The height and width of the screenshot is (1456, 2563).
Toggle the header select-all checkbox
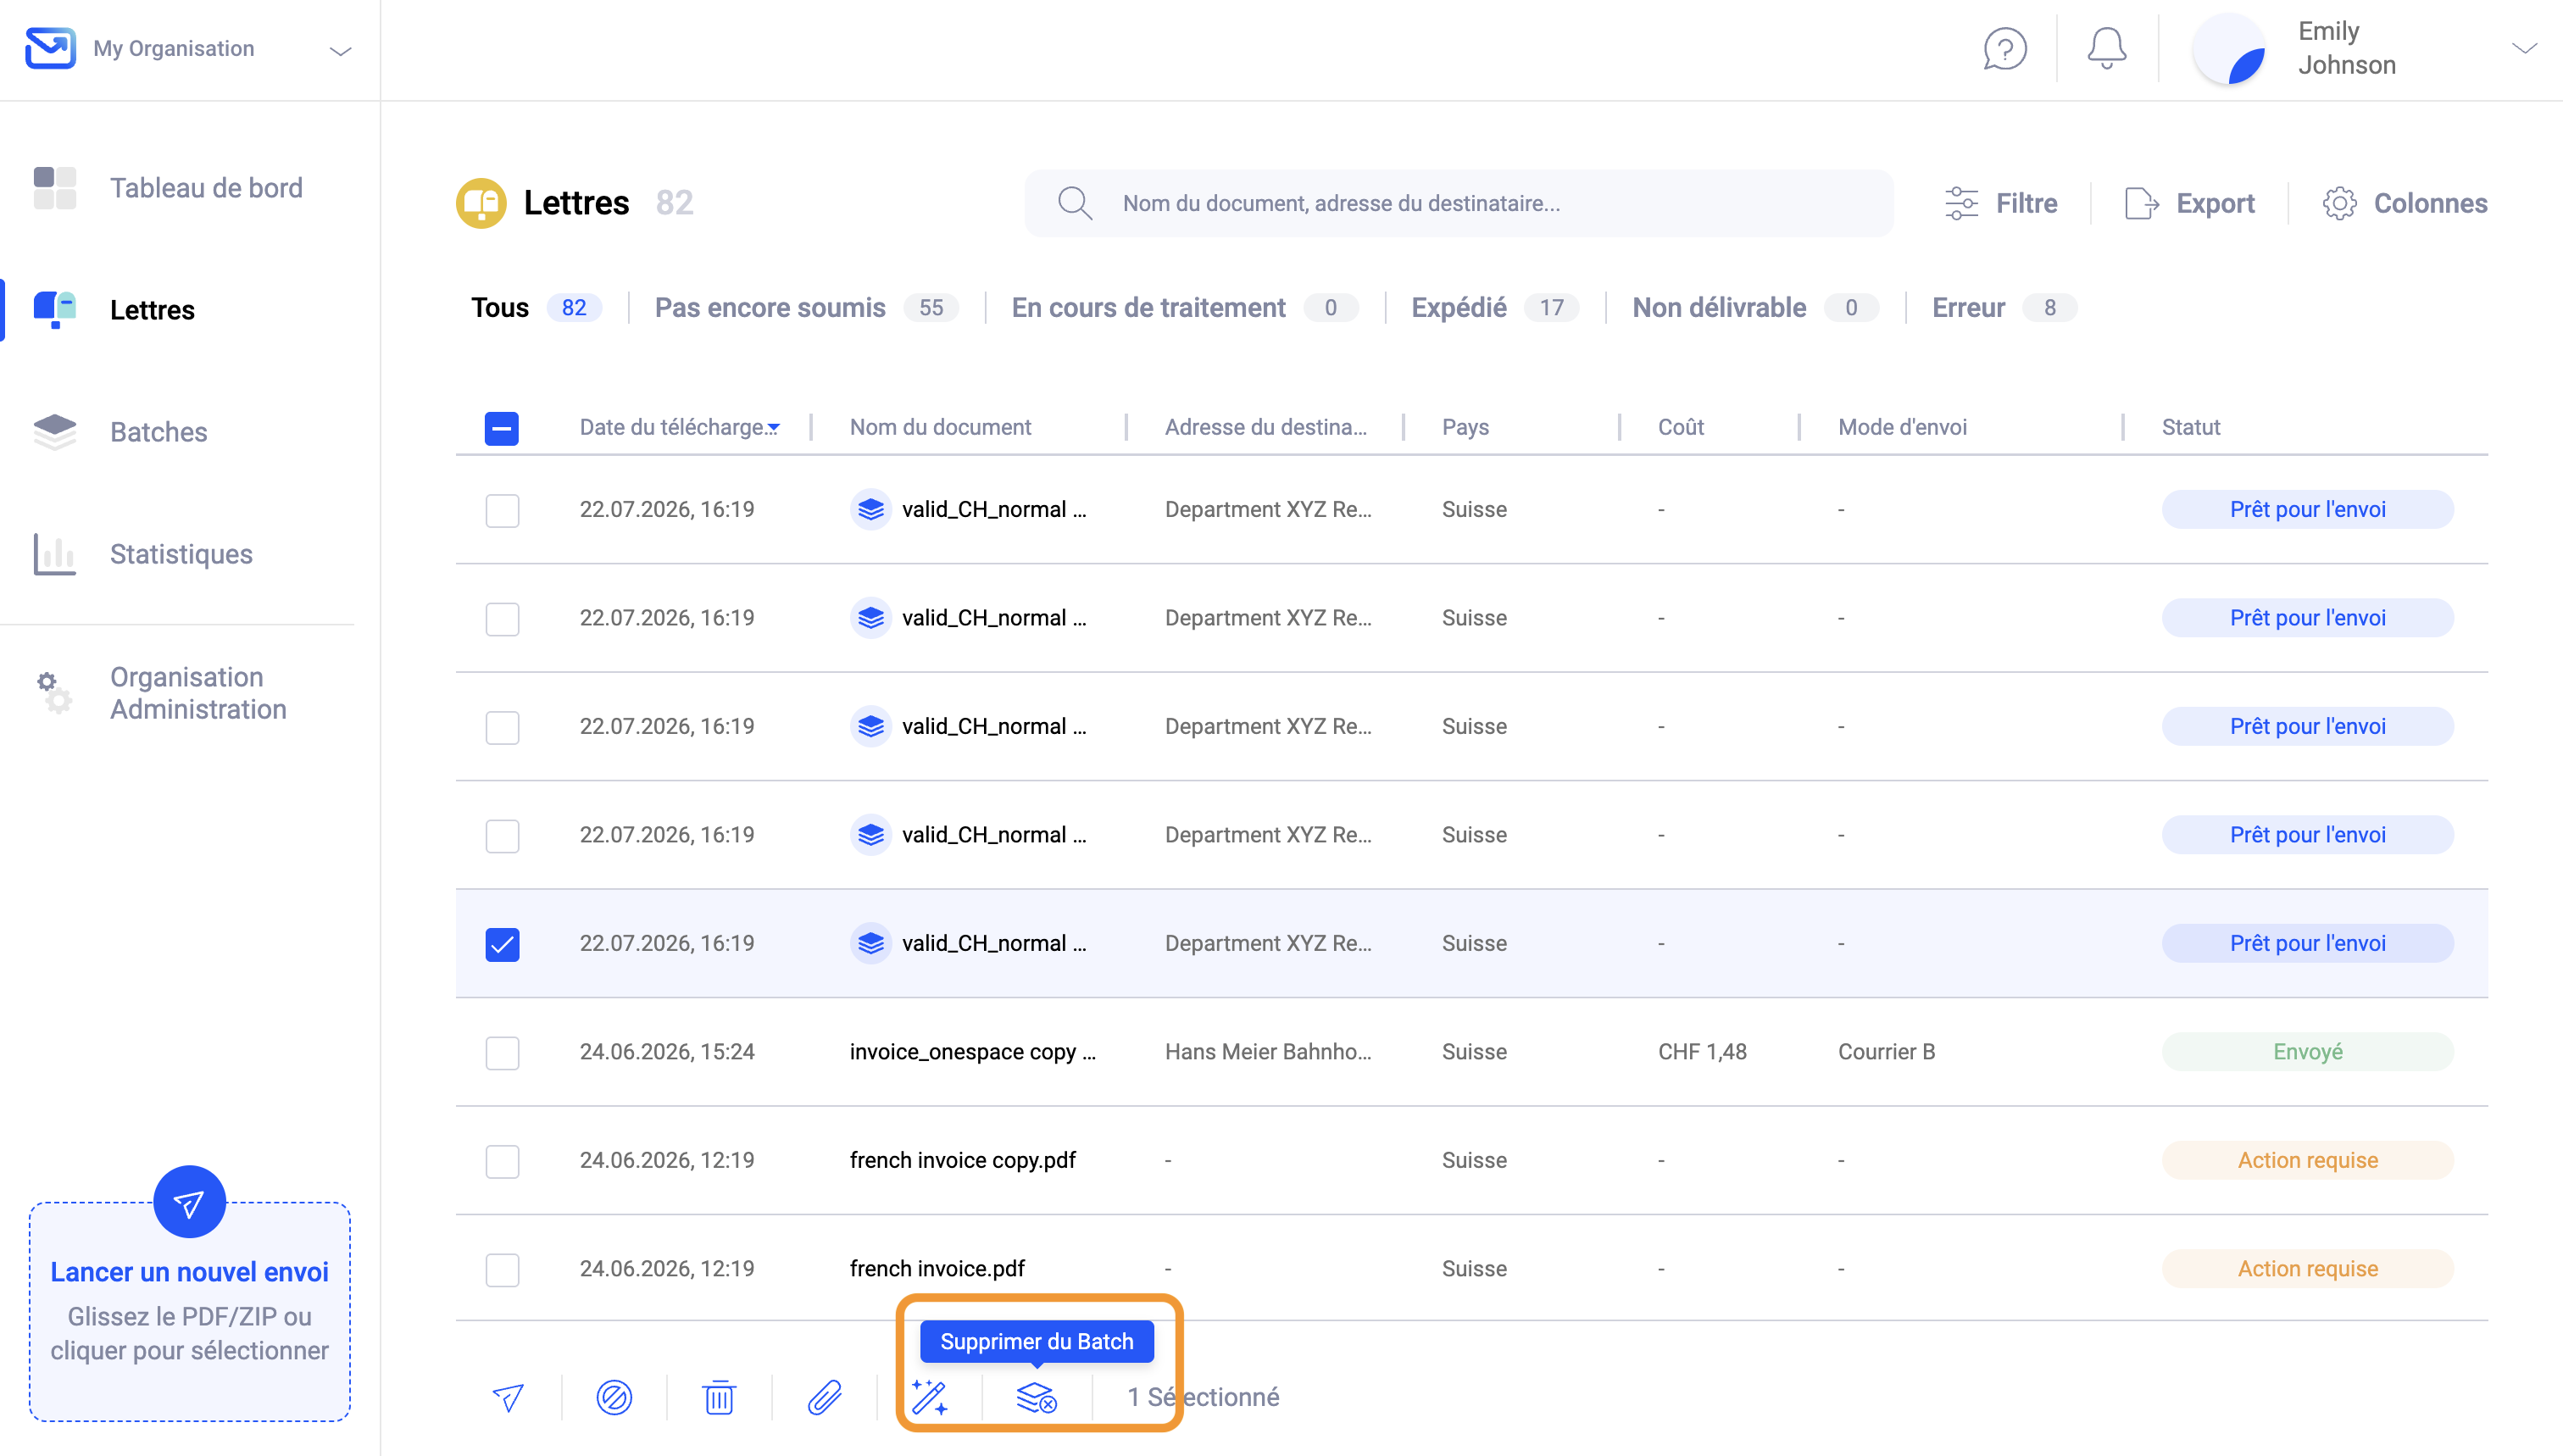point(502,428)
